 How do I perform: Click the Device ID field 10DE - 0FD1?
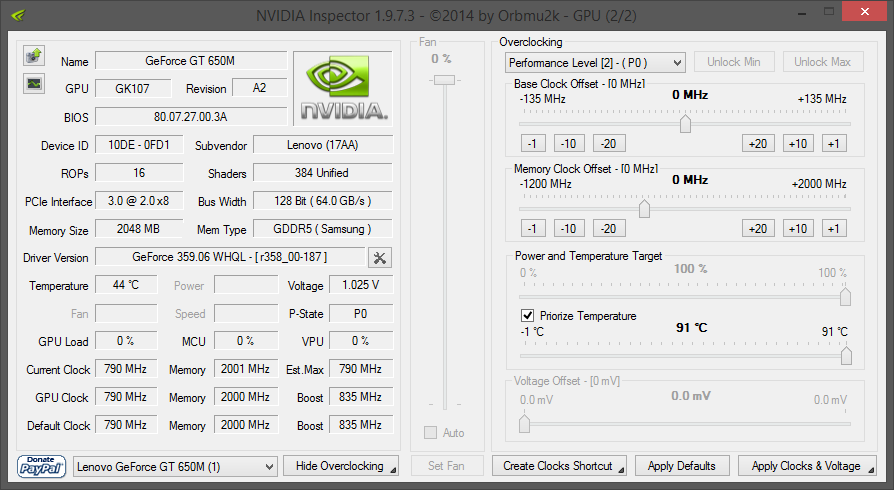click(x=139, y=145)
